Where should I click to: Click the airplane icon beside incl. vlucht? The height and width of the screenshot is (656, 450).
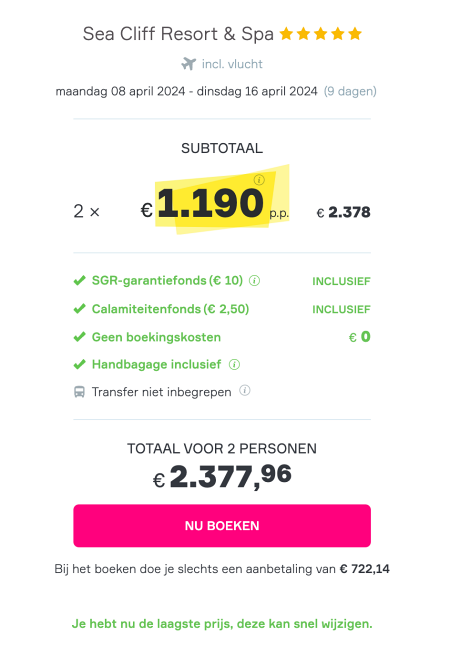click(189, 64)
